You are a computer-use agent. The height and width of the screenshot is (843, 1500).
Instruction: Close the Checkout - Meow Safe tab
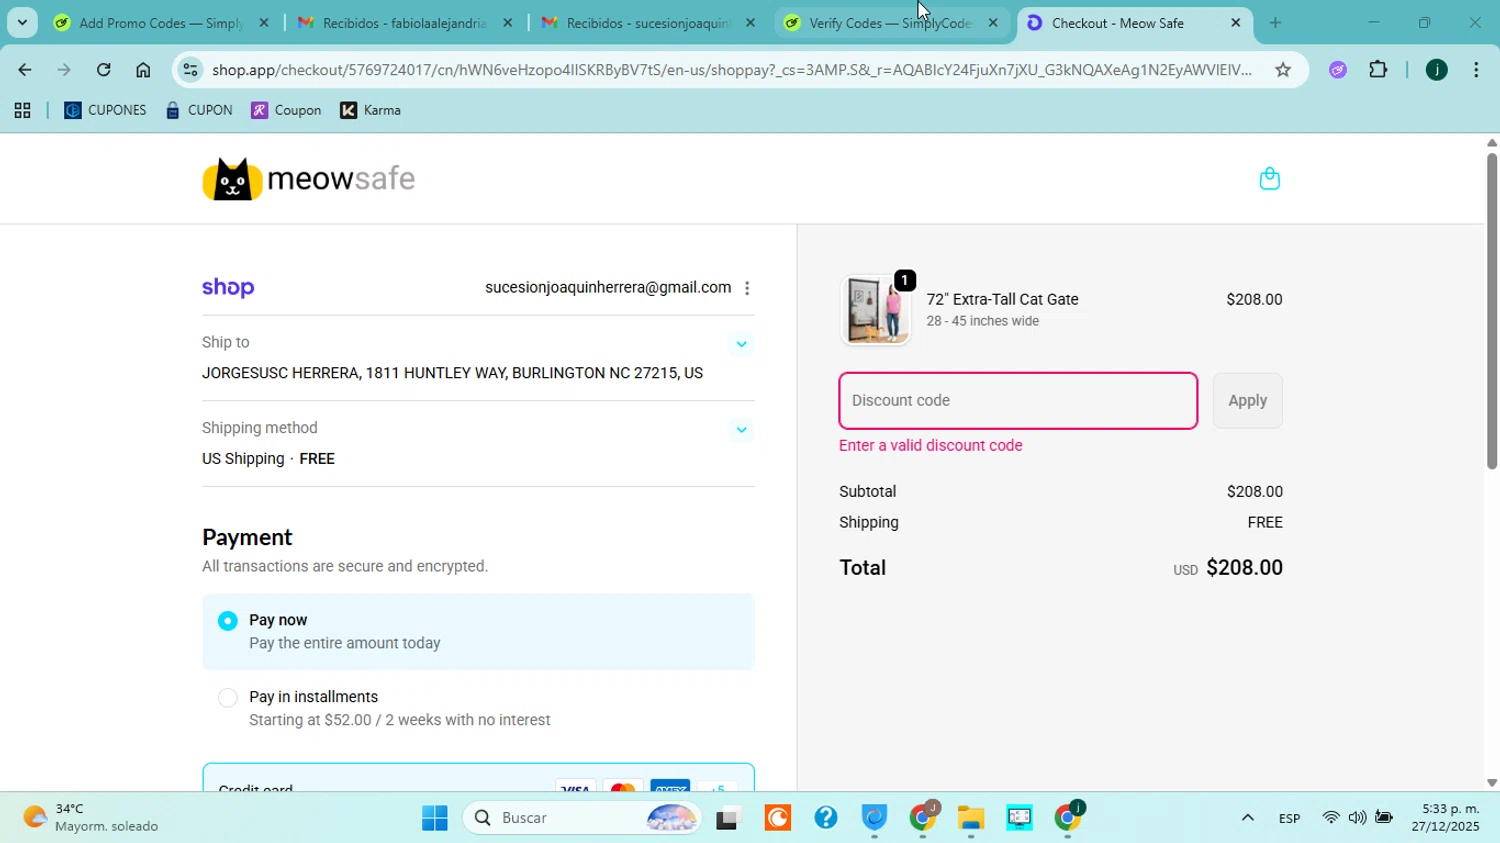click(x=1236, y=22)
